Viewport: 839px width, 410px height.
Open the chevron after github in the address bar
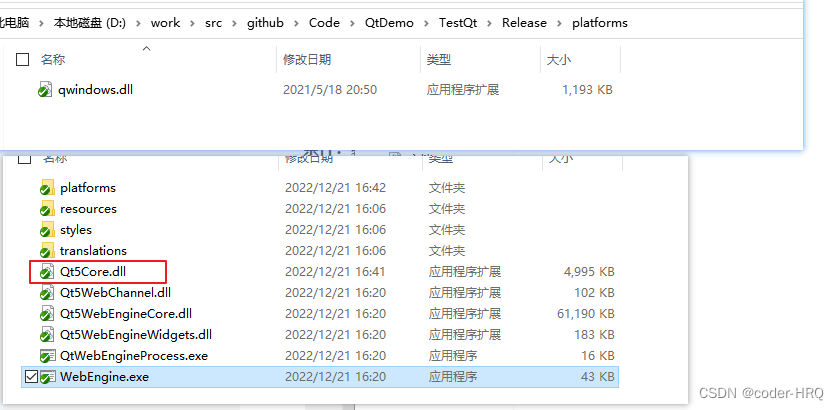[296, 23]
